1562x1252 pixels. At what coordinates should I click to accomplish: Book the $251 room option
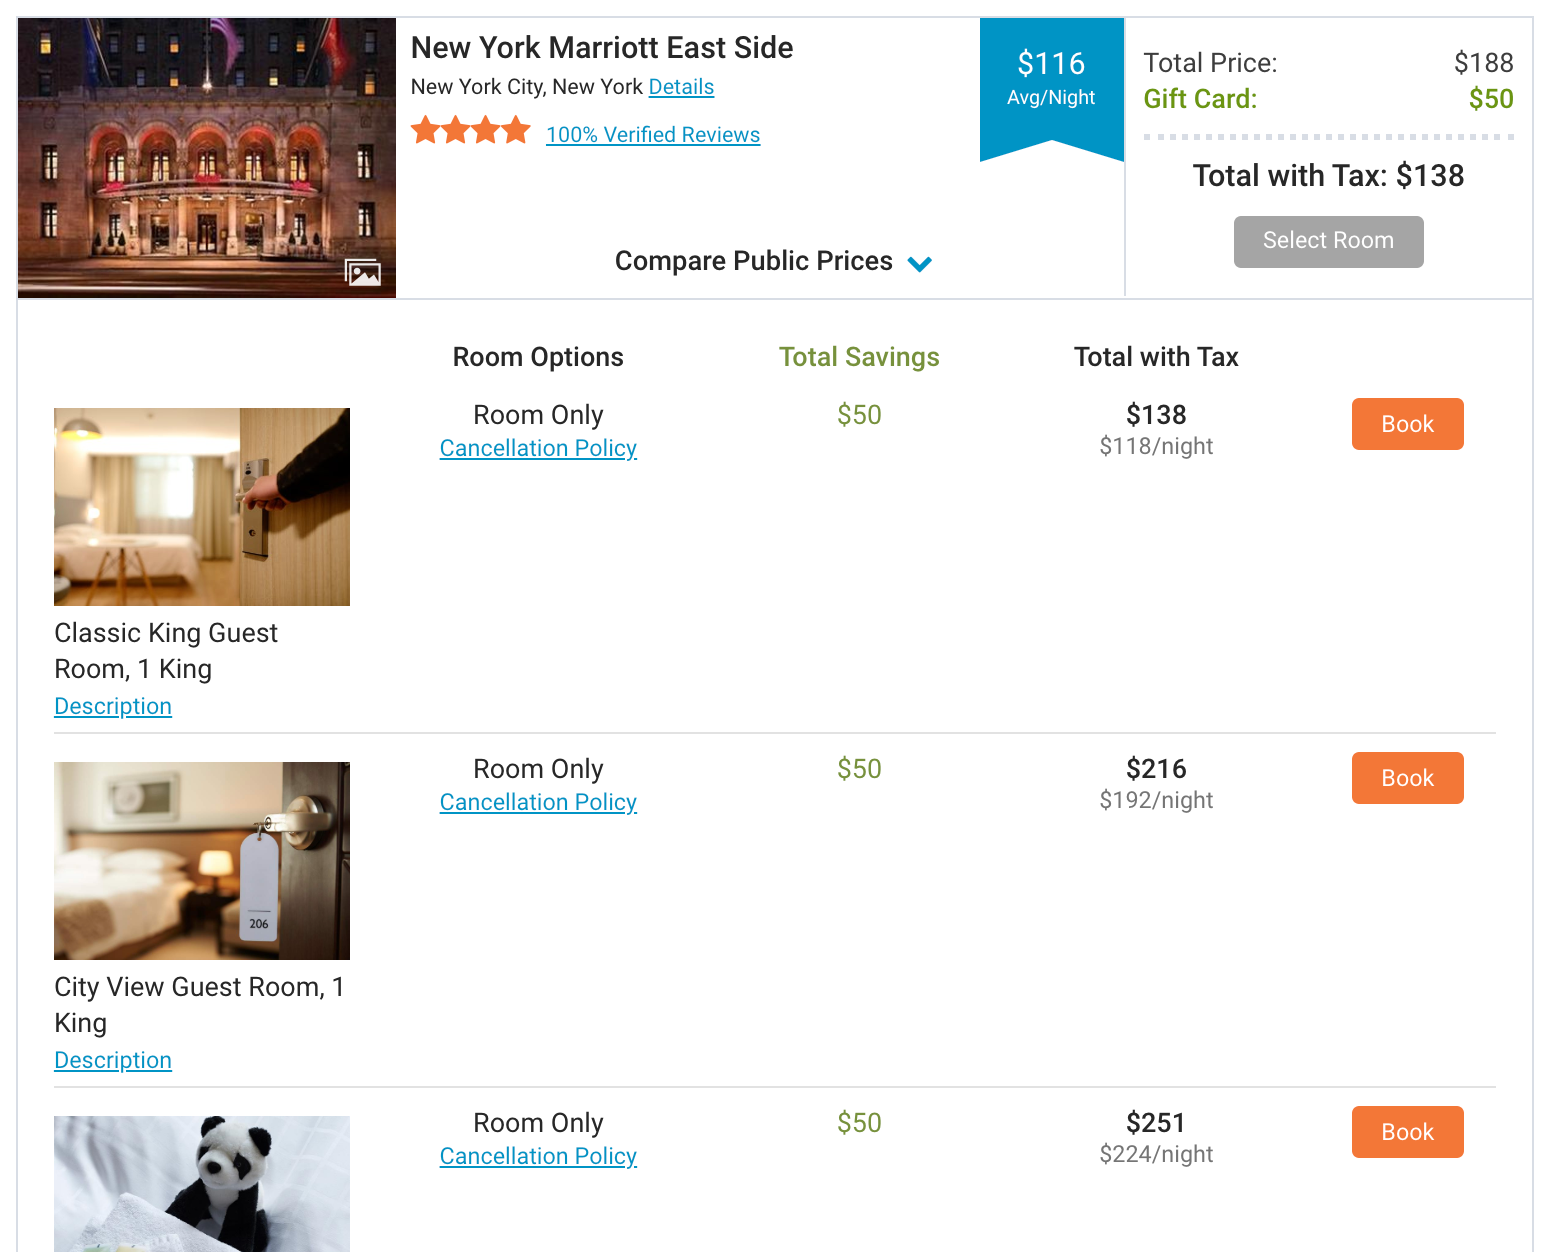(1407, 1132)
